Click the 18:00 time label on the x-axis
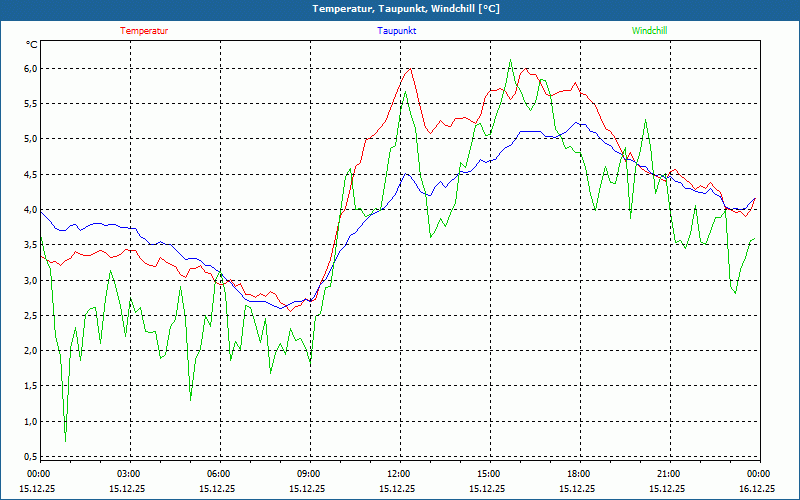The width and height of the screenshot is (800, 500). (580, 474)
